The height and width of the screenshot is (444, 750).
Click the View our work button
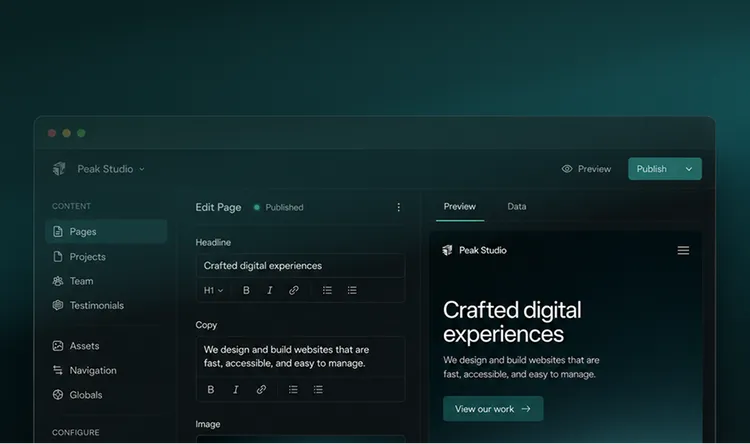(x=493, y=409)
